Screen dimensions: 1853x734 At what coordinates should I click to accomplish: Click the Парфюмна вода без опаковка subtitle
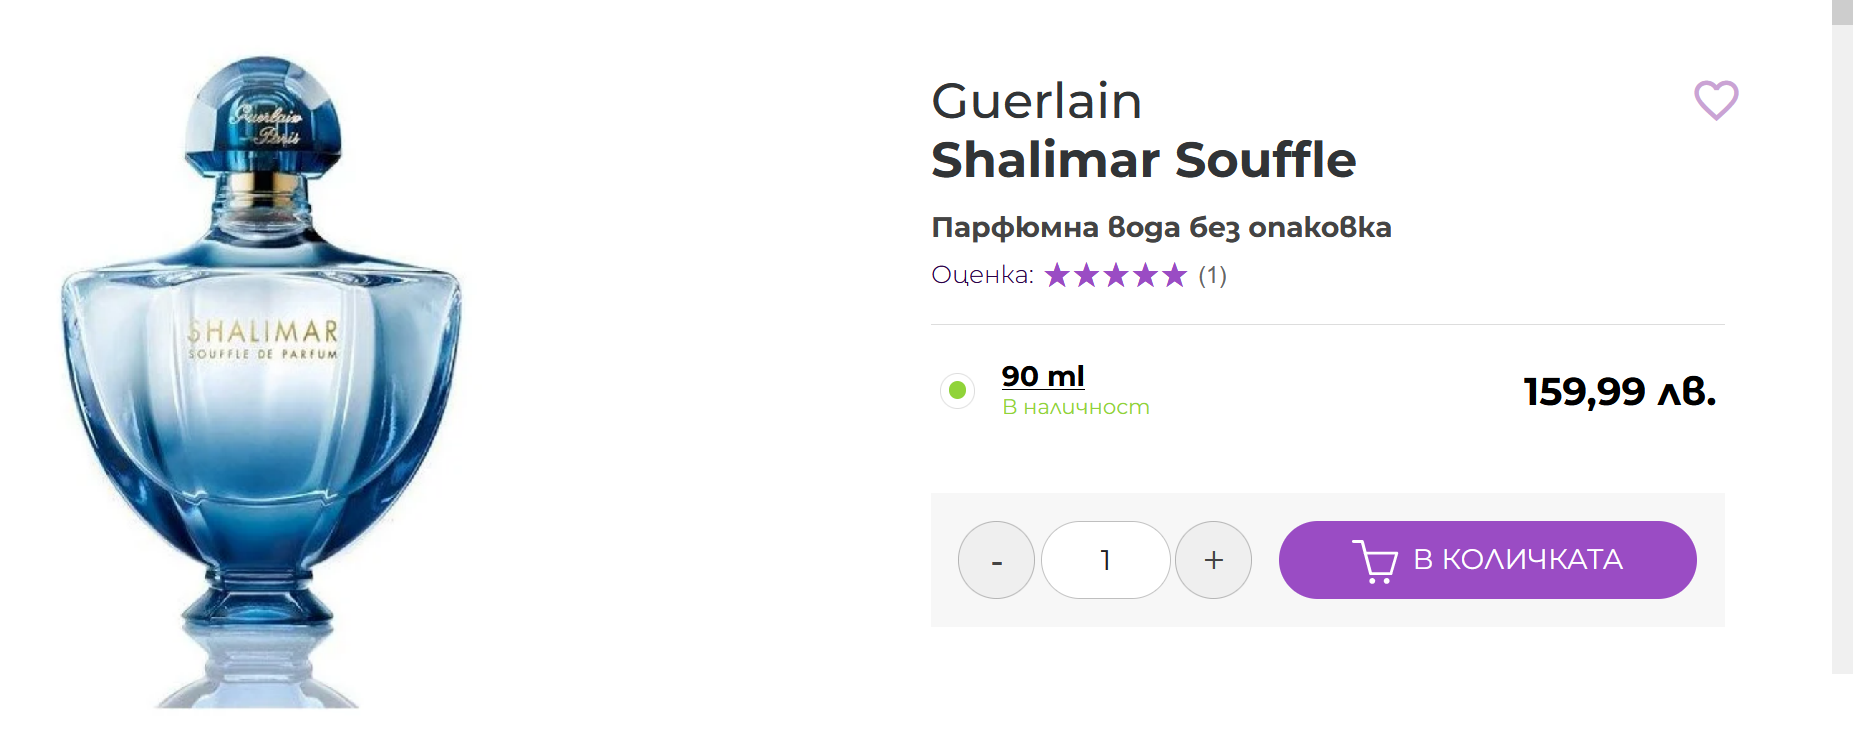(x=1161, y=227)
